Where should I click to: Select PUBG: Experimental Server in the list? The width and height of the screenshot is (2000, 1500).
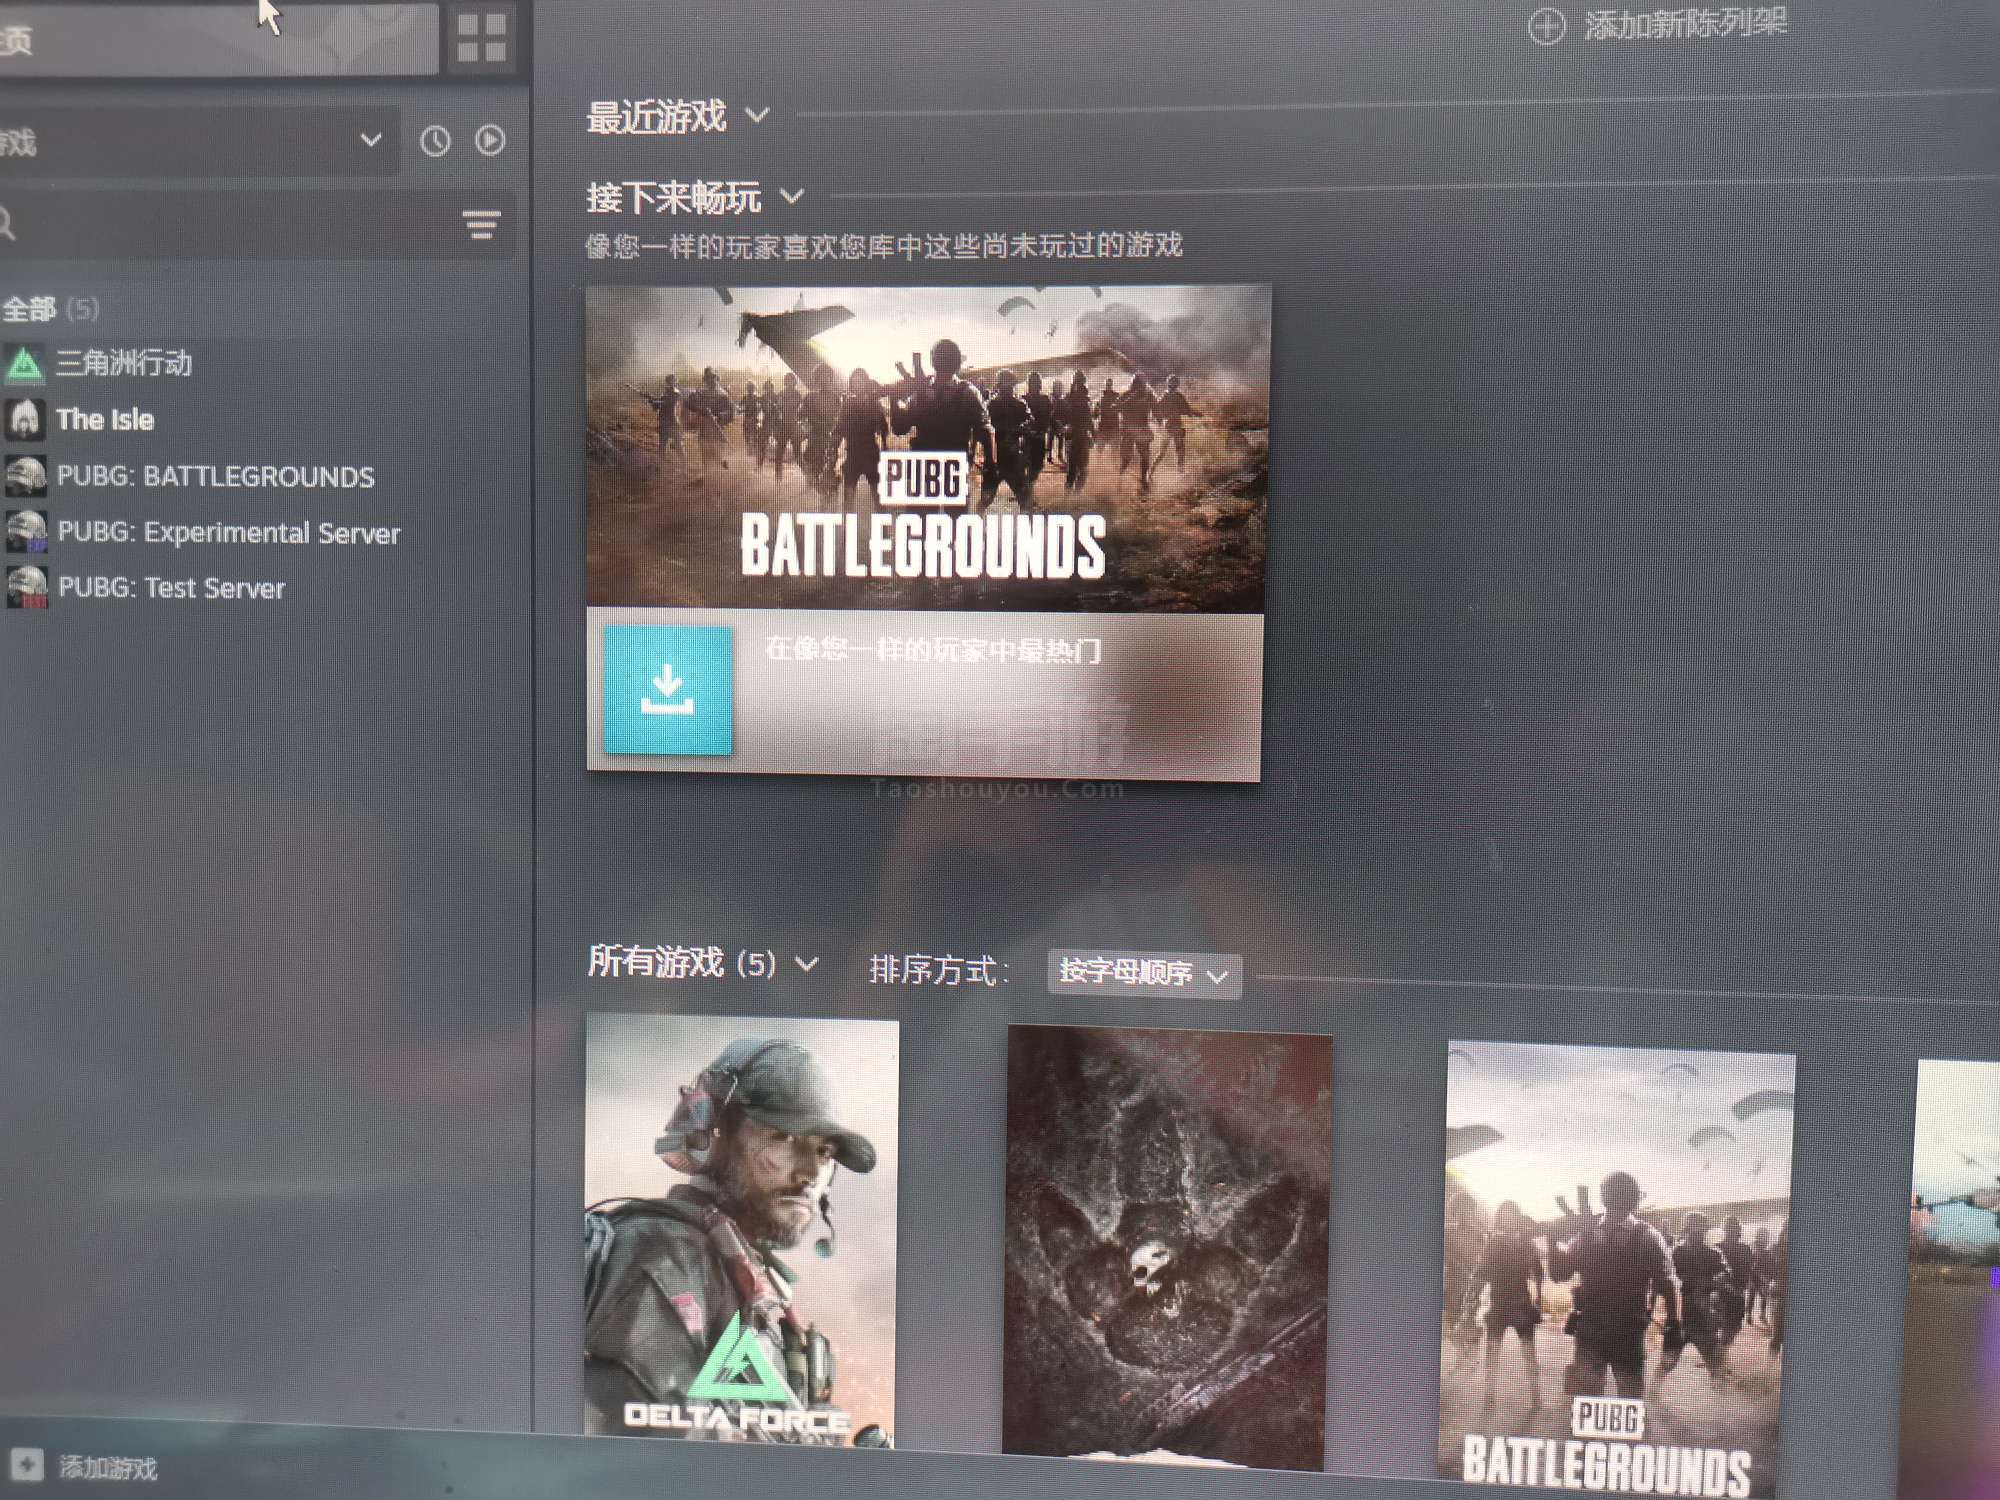coord(229,532)
